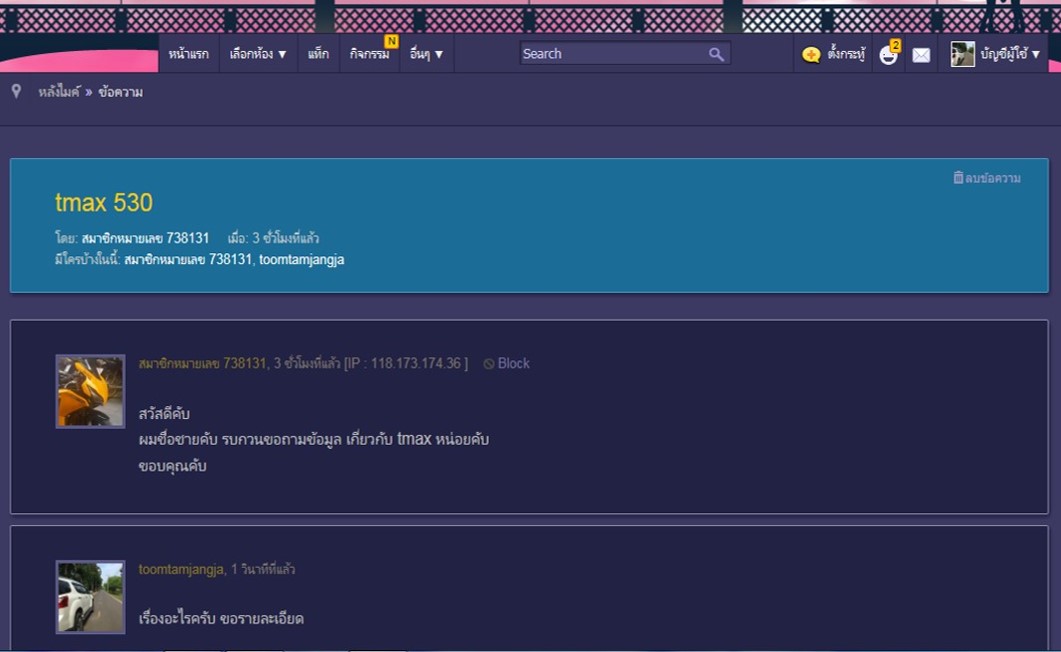Click the สวัสดีคับ greeting line
1061x652 pixels.
(164, 414)
